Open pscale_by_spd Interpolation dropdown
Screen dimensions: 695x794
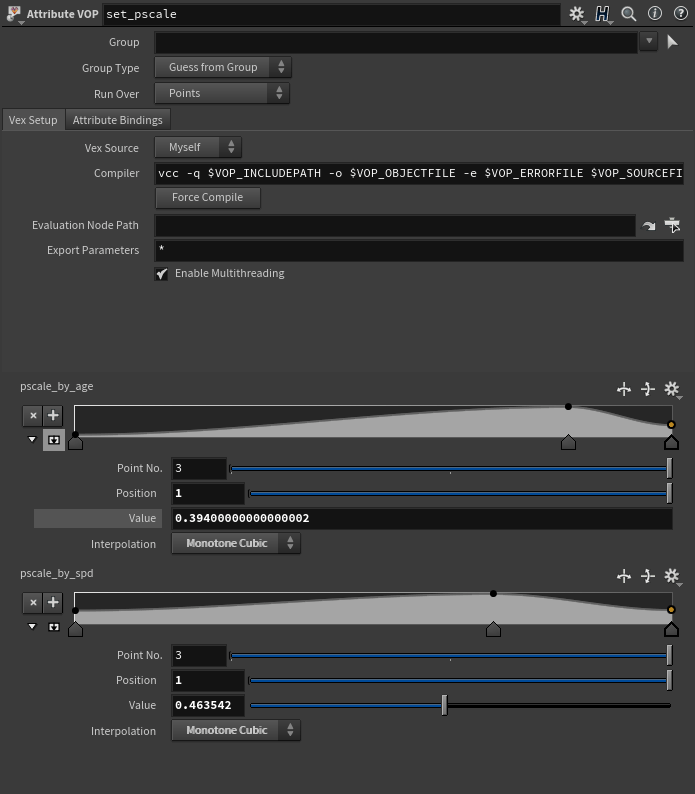pyautogui.click(x=236, y=730)
